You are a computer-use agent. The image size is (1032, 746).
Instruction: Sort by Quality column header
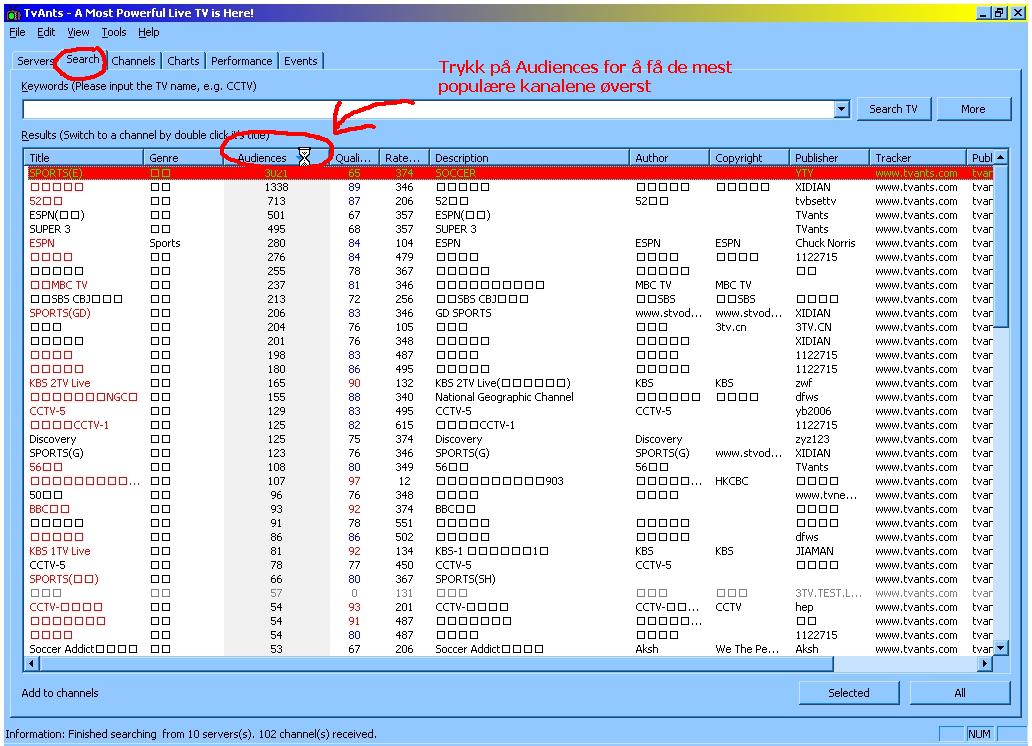(354, 158)
